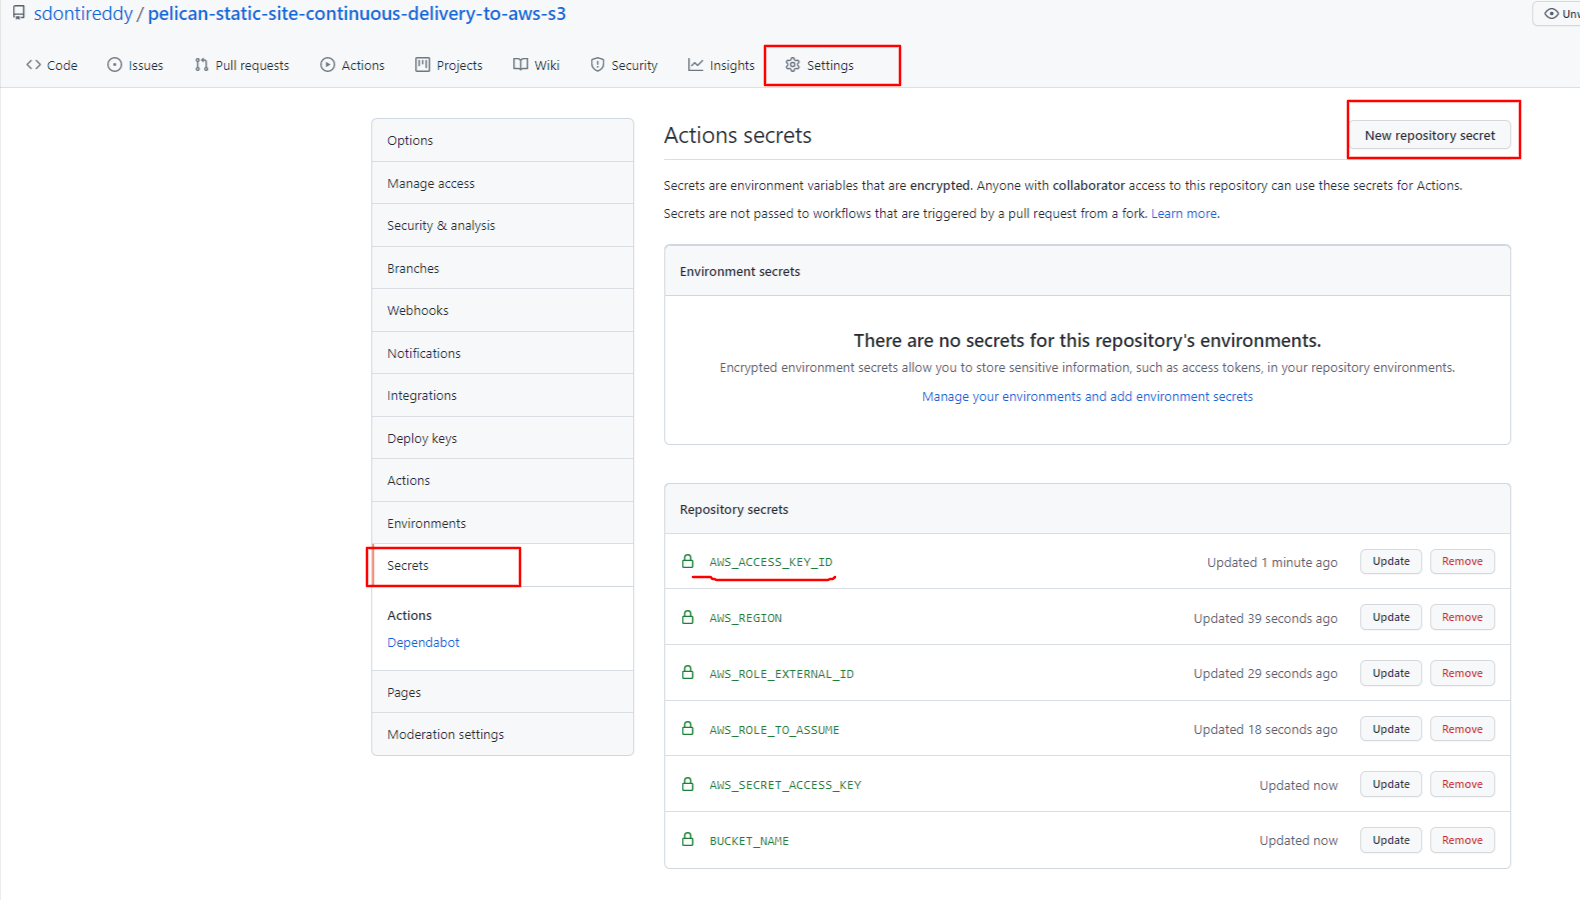The height and width of the screenshot is (900, 1580).
Task: Update the BUCKET_NAME secret
Action: (x=1391, y=841)
